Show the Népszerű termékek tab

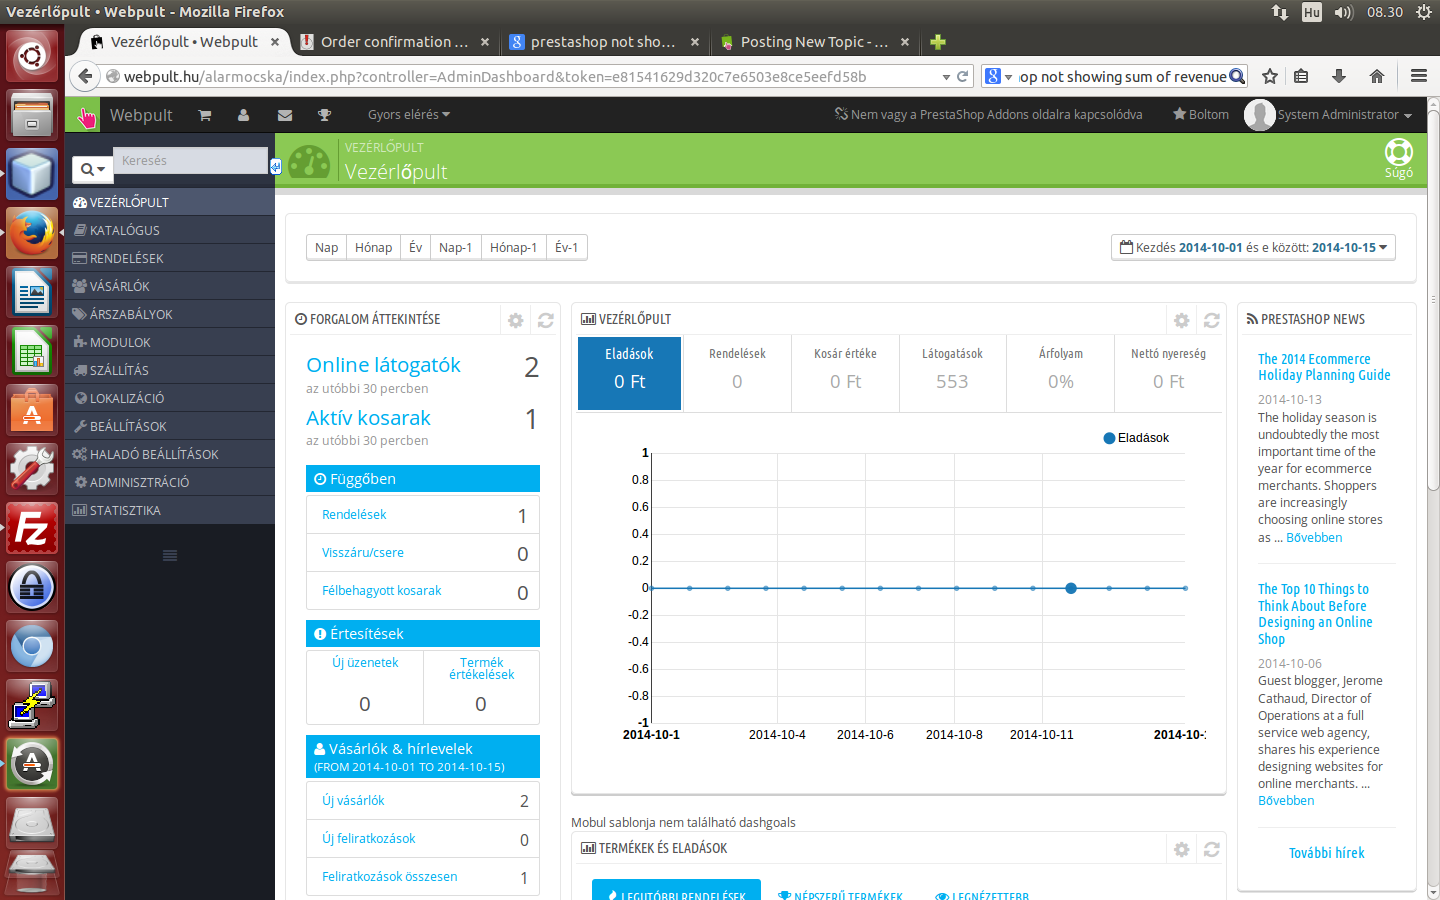click(x=840, y=896)
